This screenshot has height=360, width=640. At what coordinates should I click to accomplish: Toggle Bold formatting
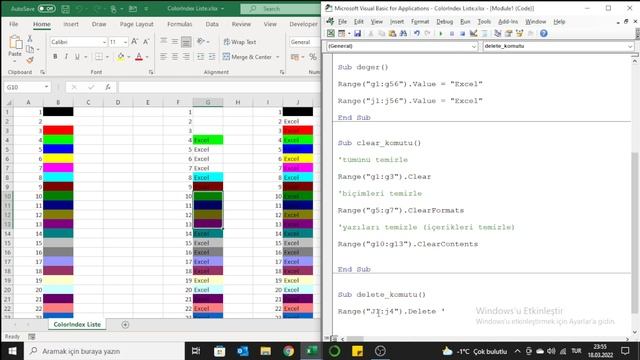(x=55, y=57)
